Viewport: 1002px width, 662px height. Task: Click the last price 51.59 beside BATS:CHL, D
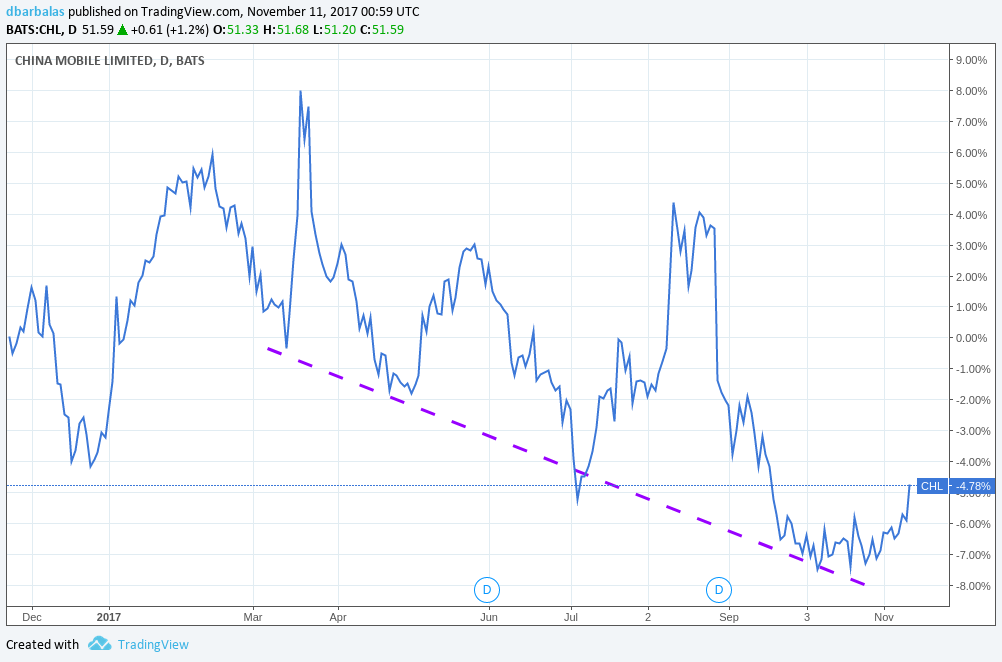coord(98,29)
